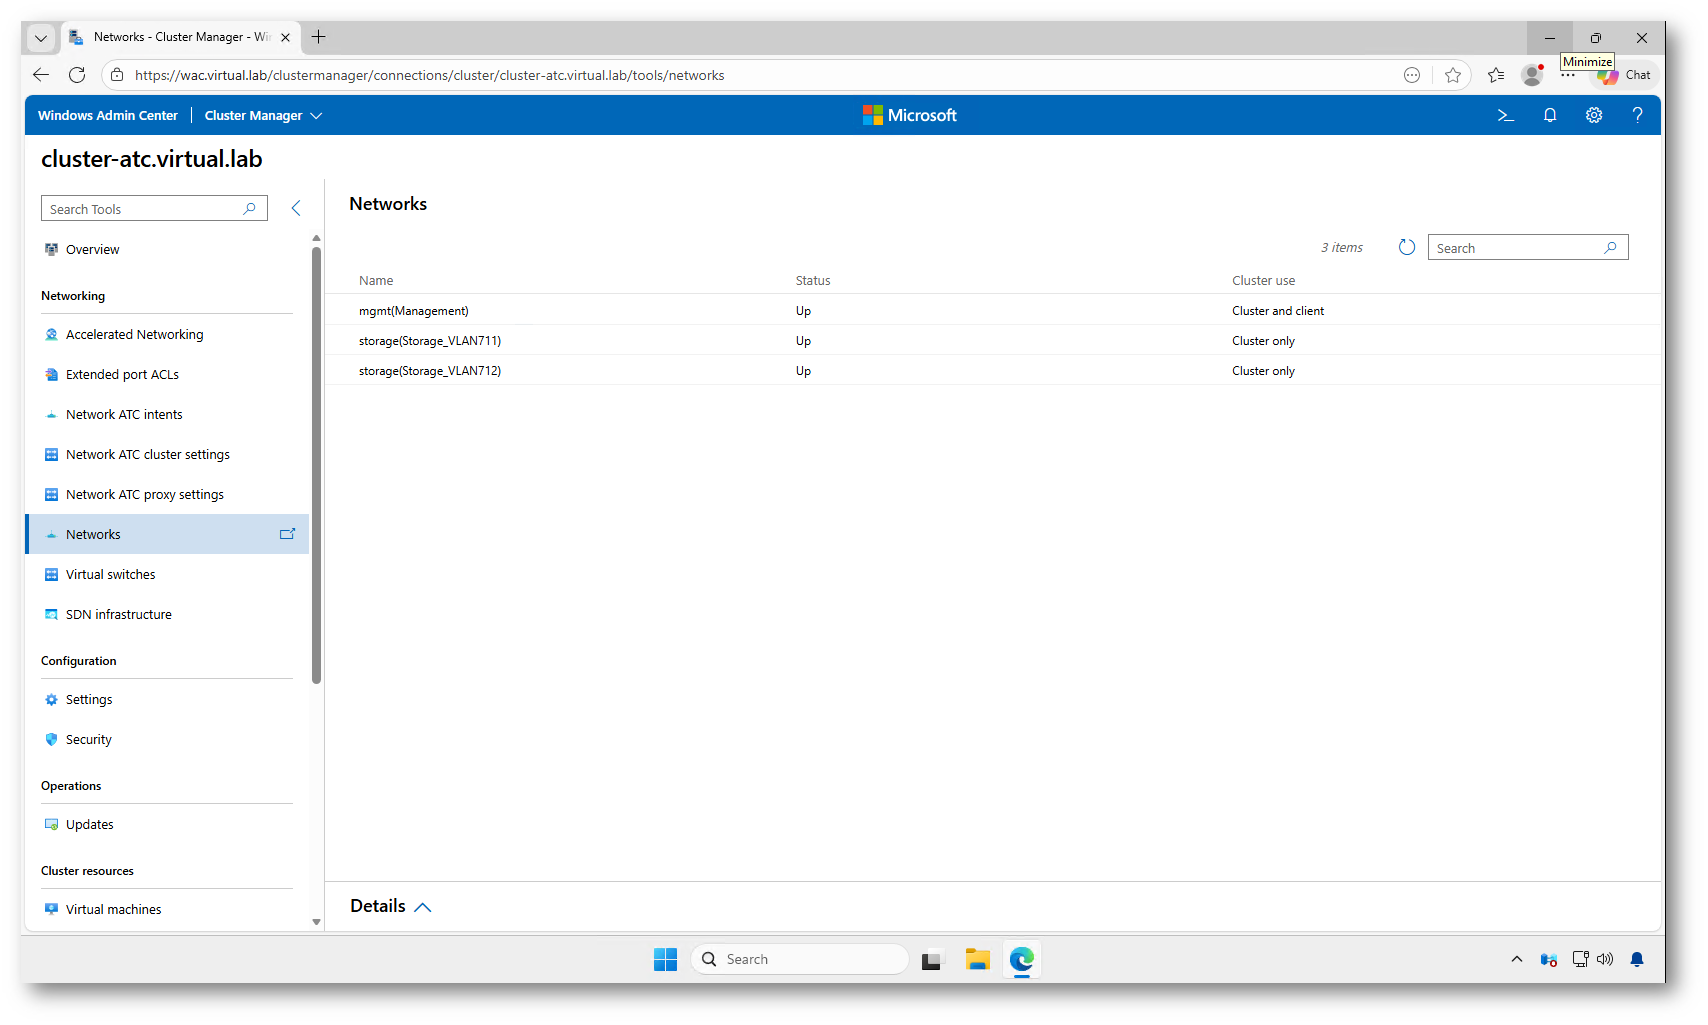Expand the Cluster Manager dropdown

click(263, 116)
